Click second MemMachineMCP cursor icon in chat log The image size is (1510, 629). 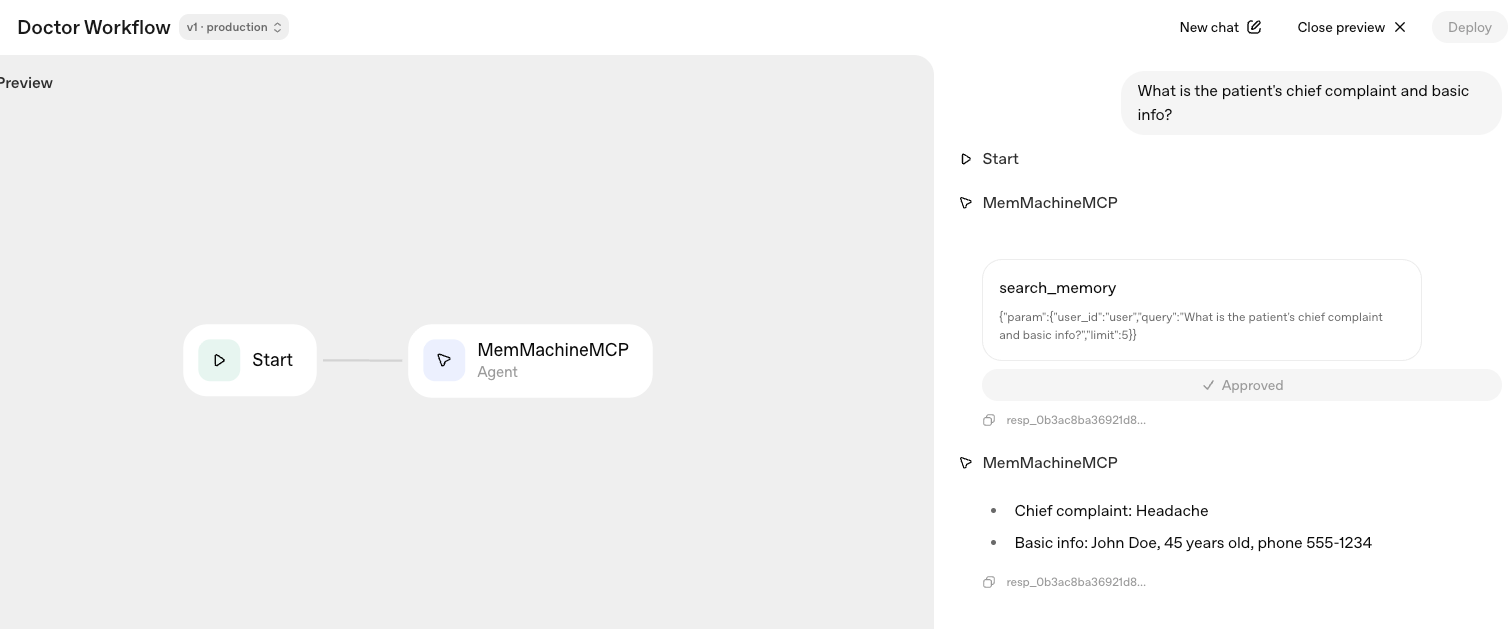tap(966, 463)
